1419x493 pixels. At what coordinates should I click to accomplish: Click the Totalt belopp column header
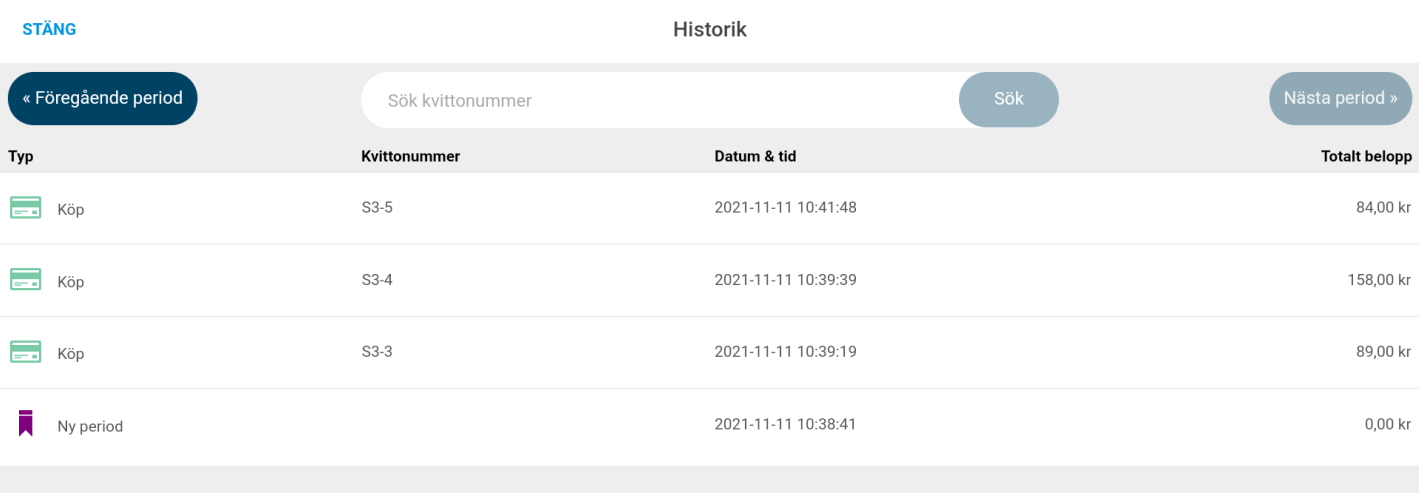pos(1366,156)
